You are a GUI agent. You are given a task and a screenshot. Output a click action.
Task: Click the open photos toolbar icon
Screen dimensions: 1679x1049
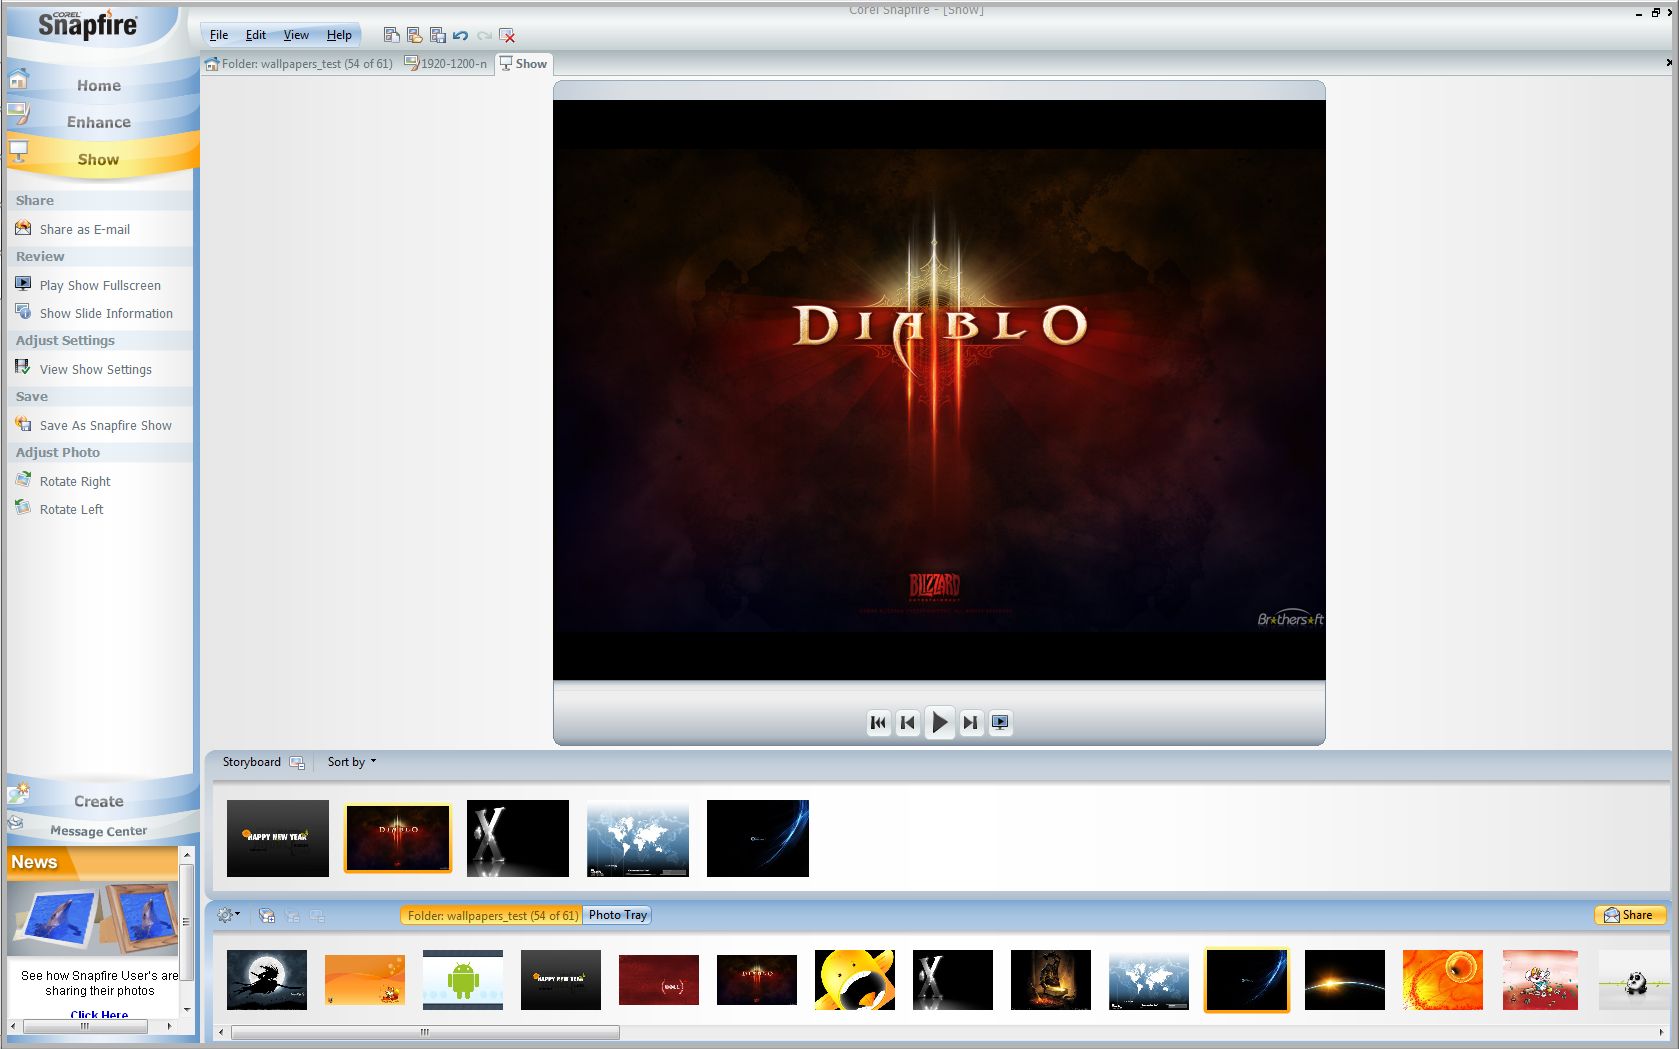[414, 35]
